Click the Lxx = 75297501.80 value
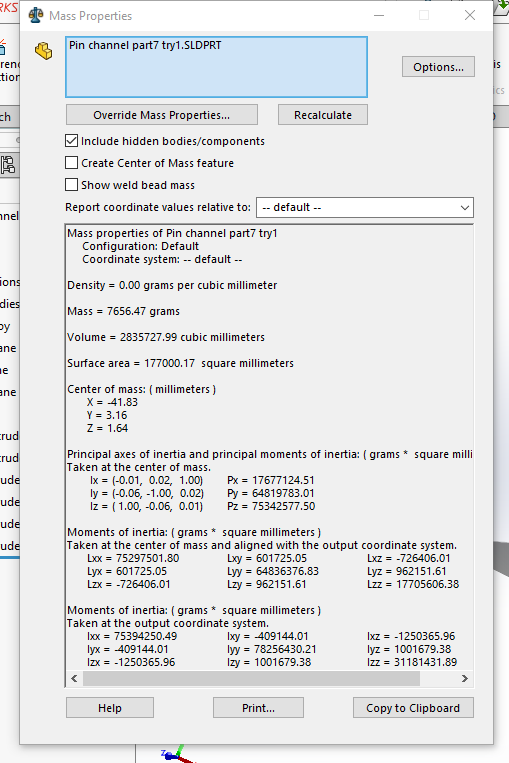This screenshot has width=509, height=763. click(133, 559)
